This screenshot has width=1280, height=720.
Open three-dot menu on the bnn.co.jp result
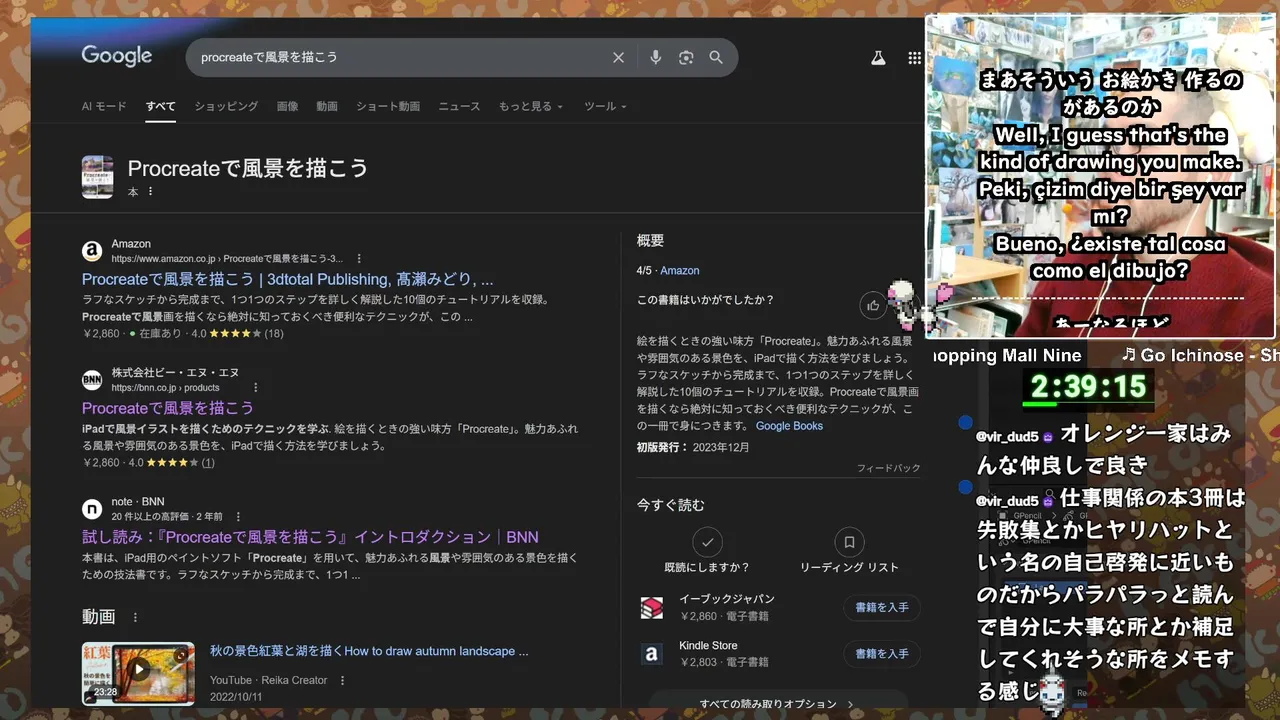pyautogui.click(x=255, y=388)
